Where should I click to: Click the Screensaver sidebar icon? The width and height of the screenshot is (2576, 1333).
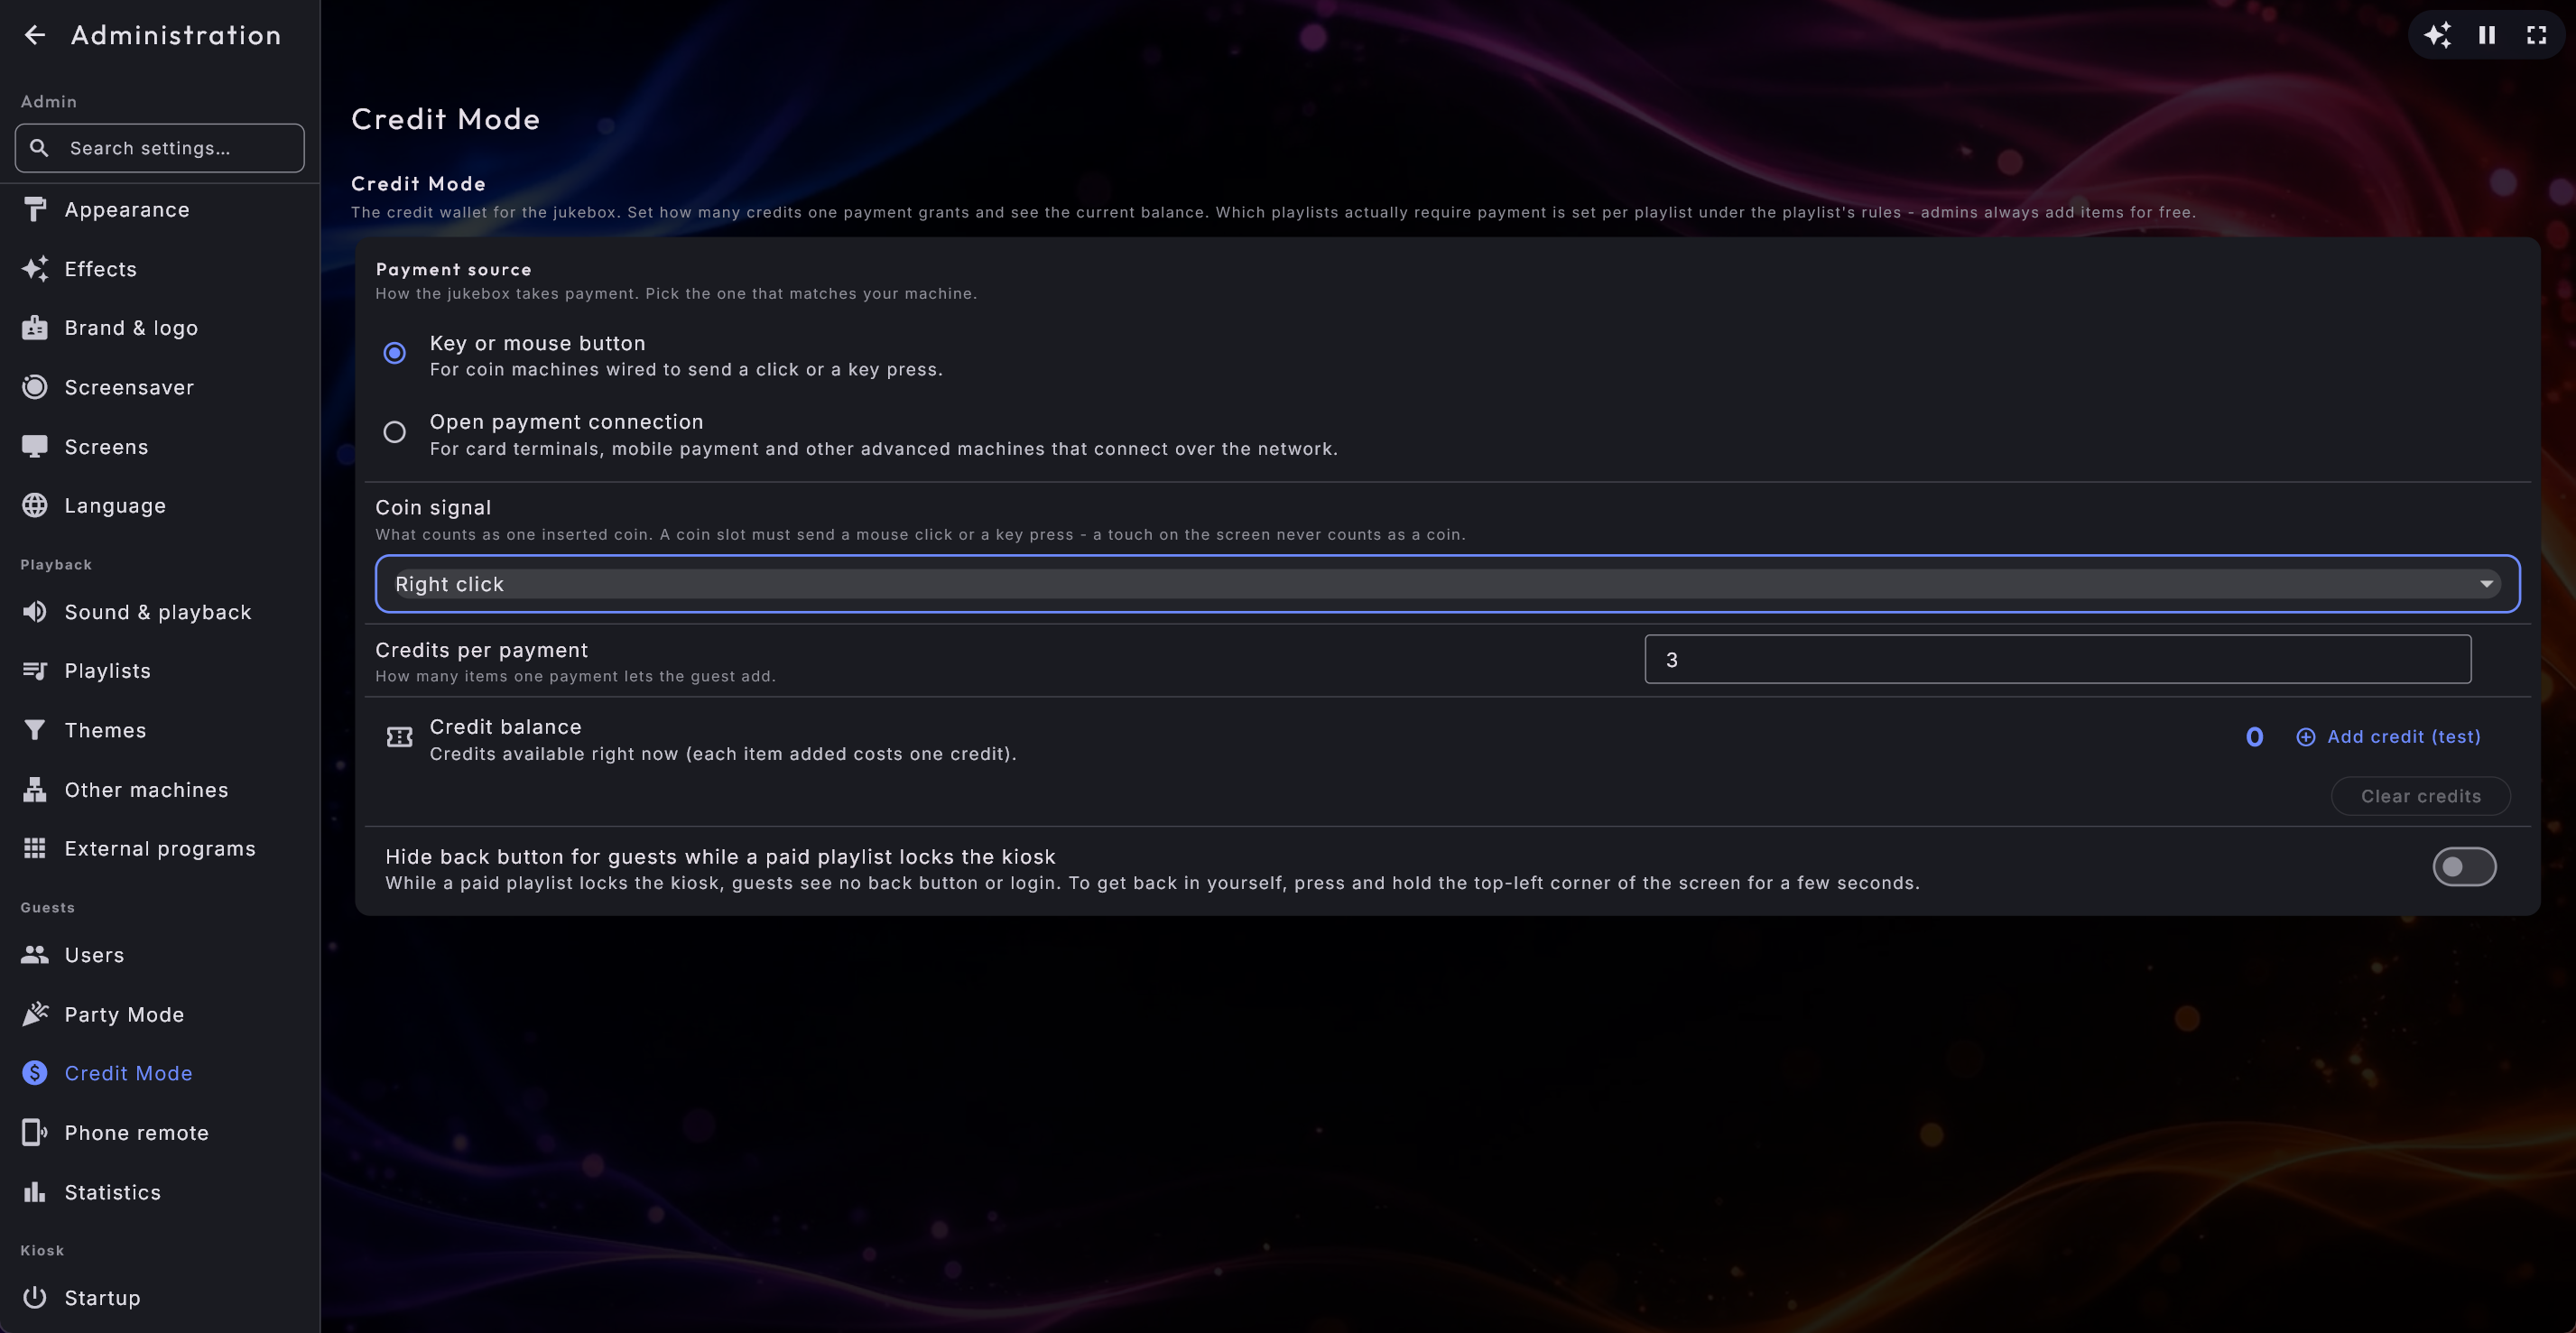[35, 387]
